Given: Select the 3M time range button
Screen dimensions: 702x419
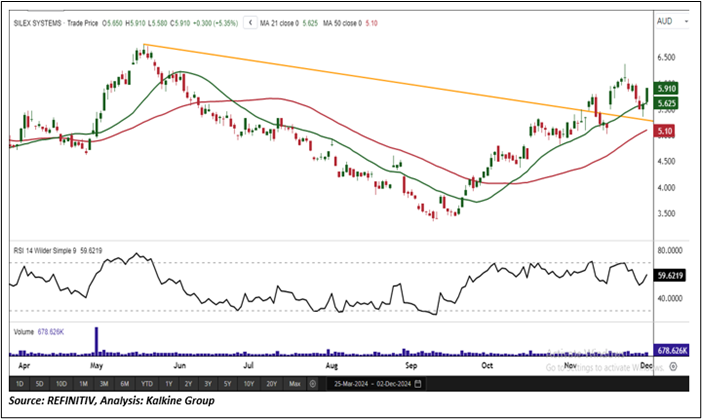Looking at the screenshot, I should [x=104, y=384].
